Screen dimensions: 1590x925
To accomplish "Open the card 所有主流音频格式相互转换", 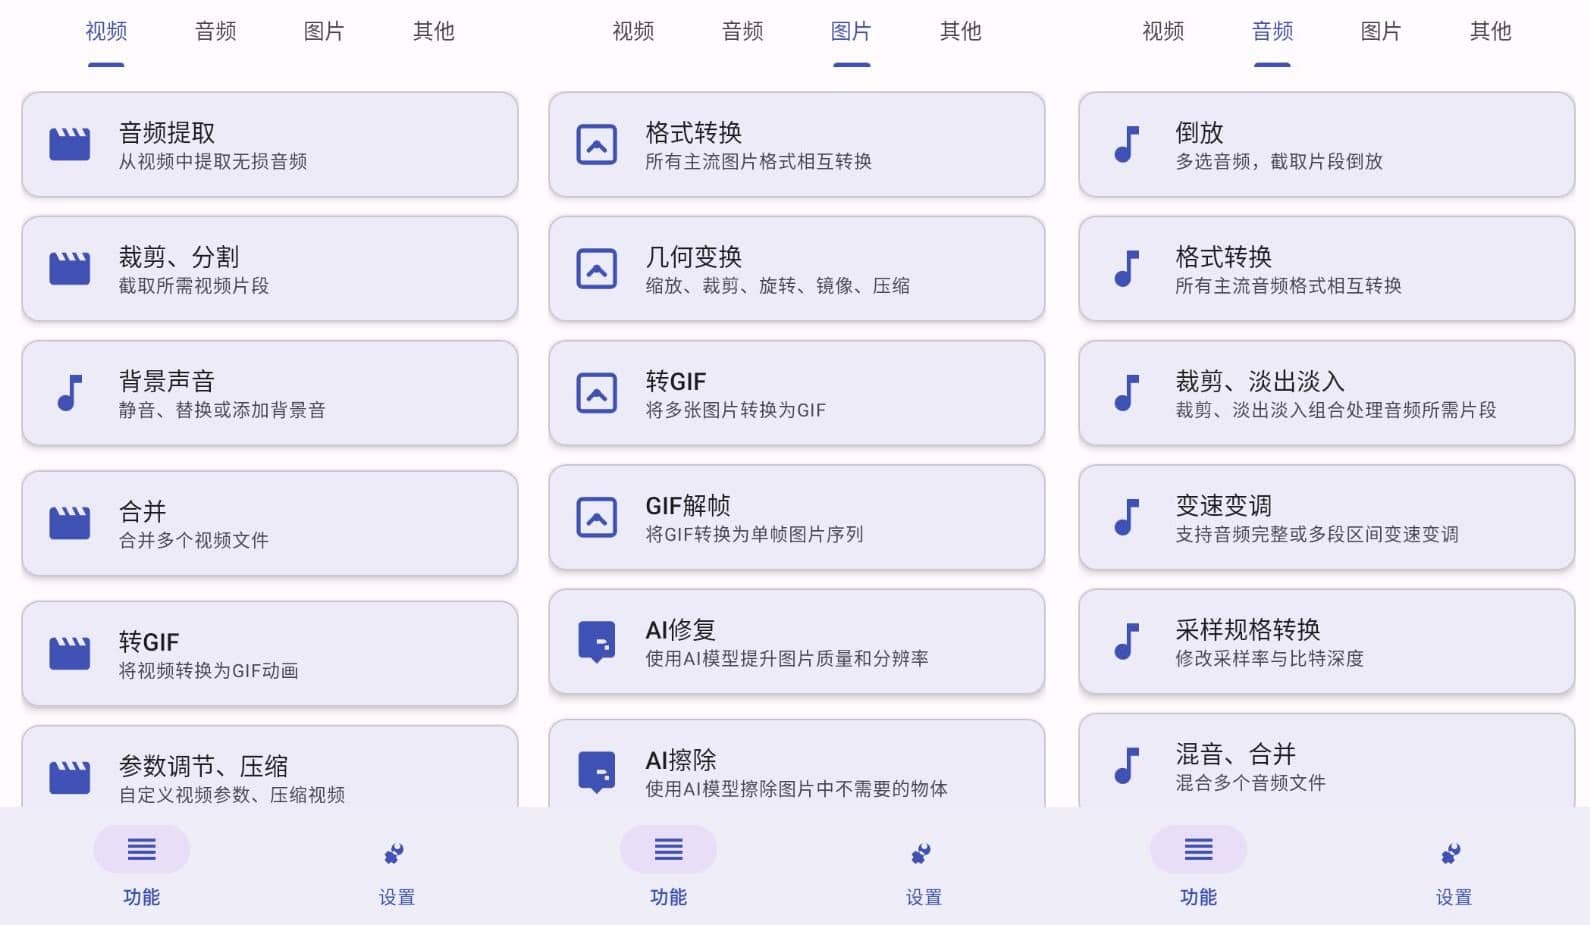I will (1326, 269).
